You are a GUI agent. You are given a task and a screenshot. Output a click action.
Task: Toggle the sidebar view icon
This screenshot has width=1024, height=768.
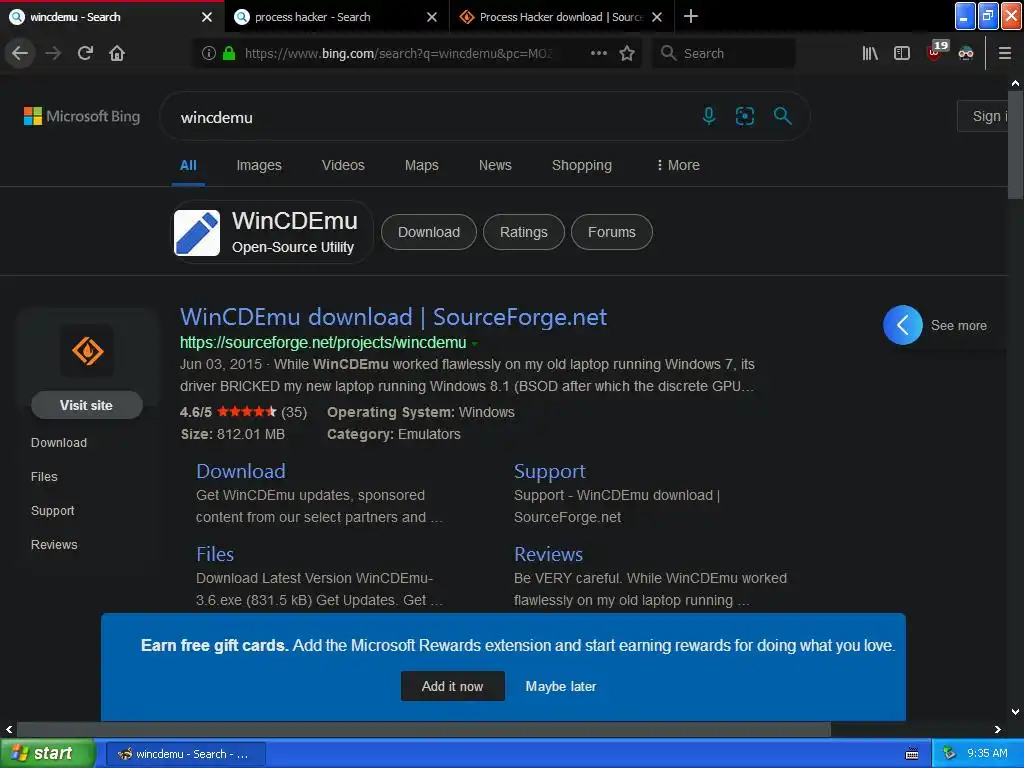click(901, 53)
